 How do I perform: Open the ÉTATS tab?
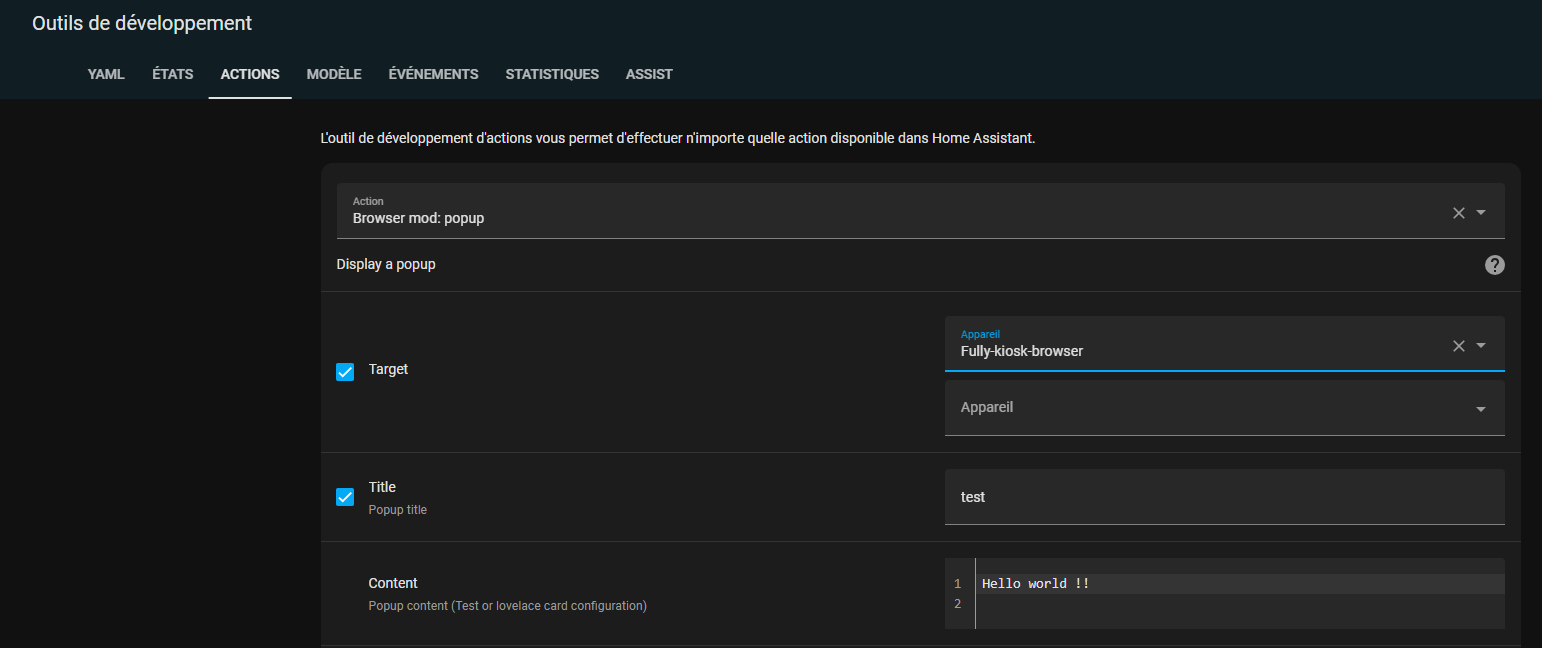[173, 74]
